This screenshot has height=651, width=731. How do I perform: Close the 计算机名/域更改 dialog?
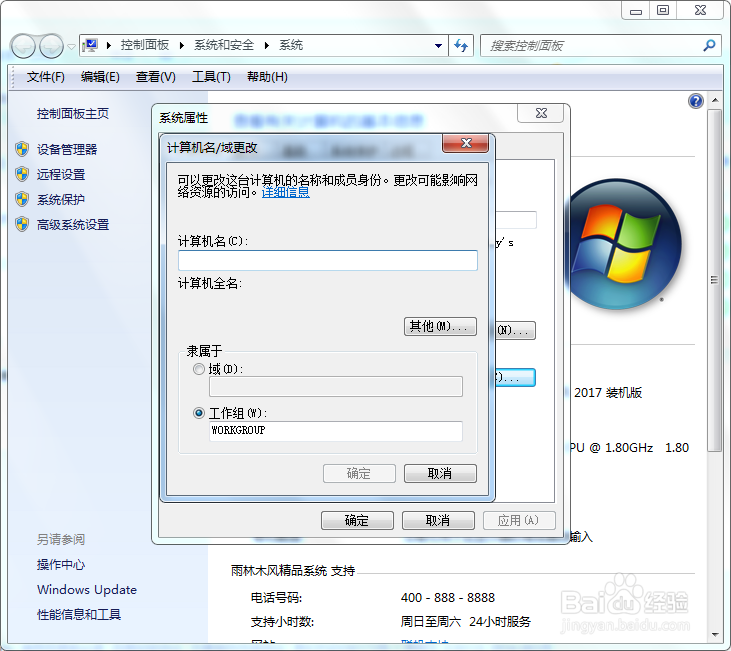click(x=466, y=143)
